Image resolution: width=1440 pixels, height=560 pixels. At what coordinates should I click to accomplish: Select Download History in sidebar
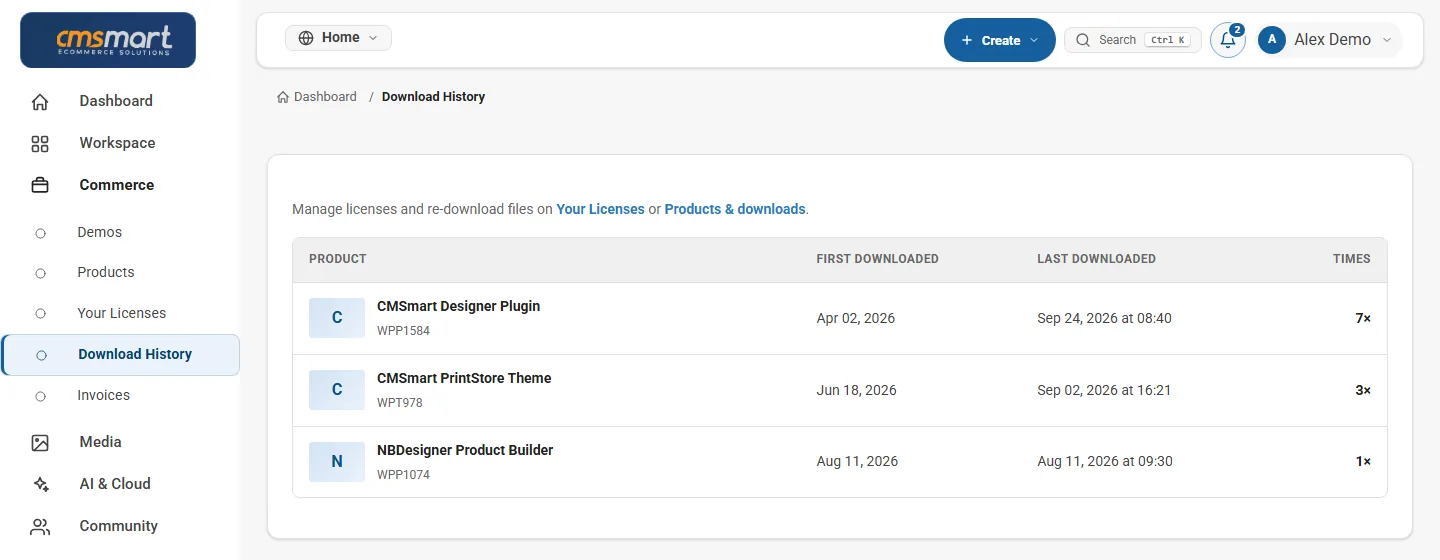pos(121,355)
